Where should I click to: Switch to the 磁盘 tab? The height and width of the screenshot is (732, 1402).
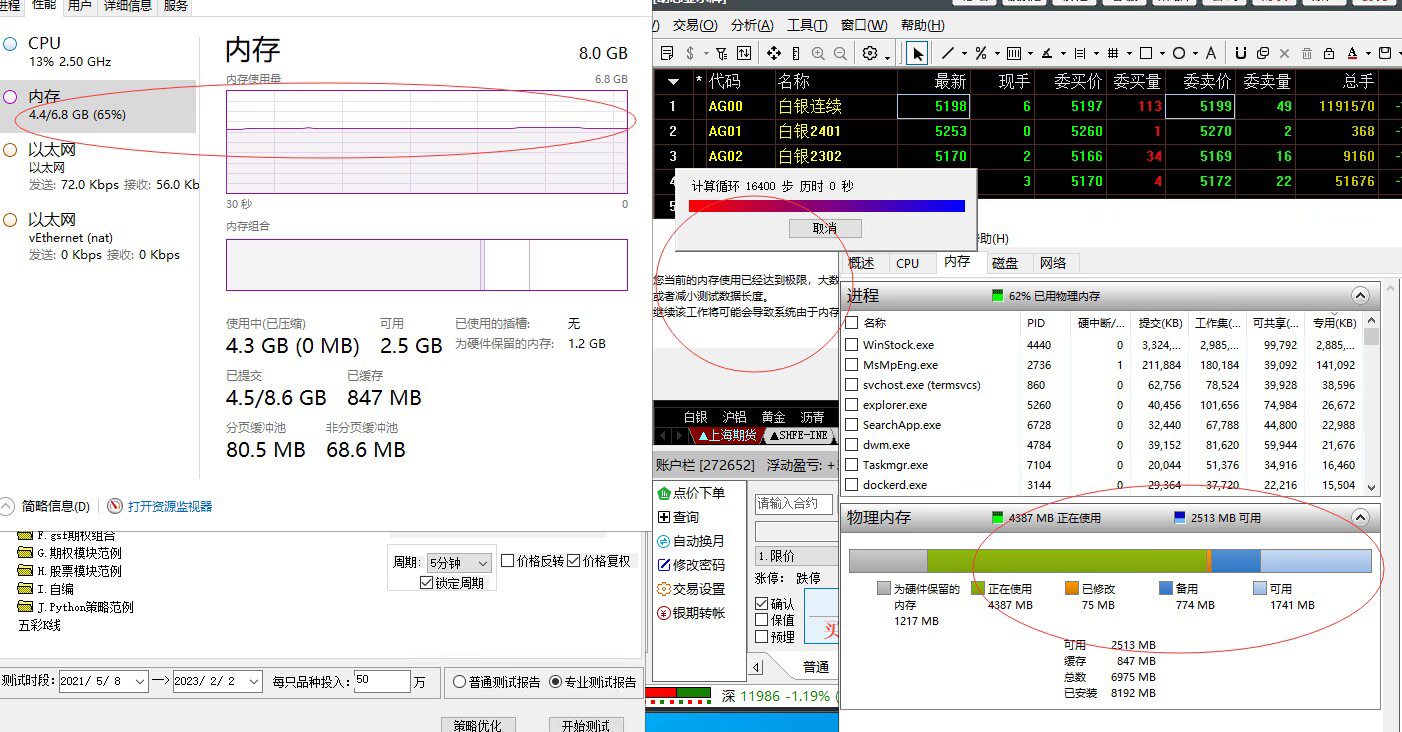[1005, 262]
